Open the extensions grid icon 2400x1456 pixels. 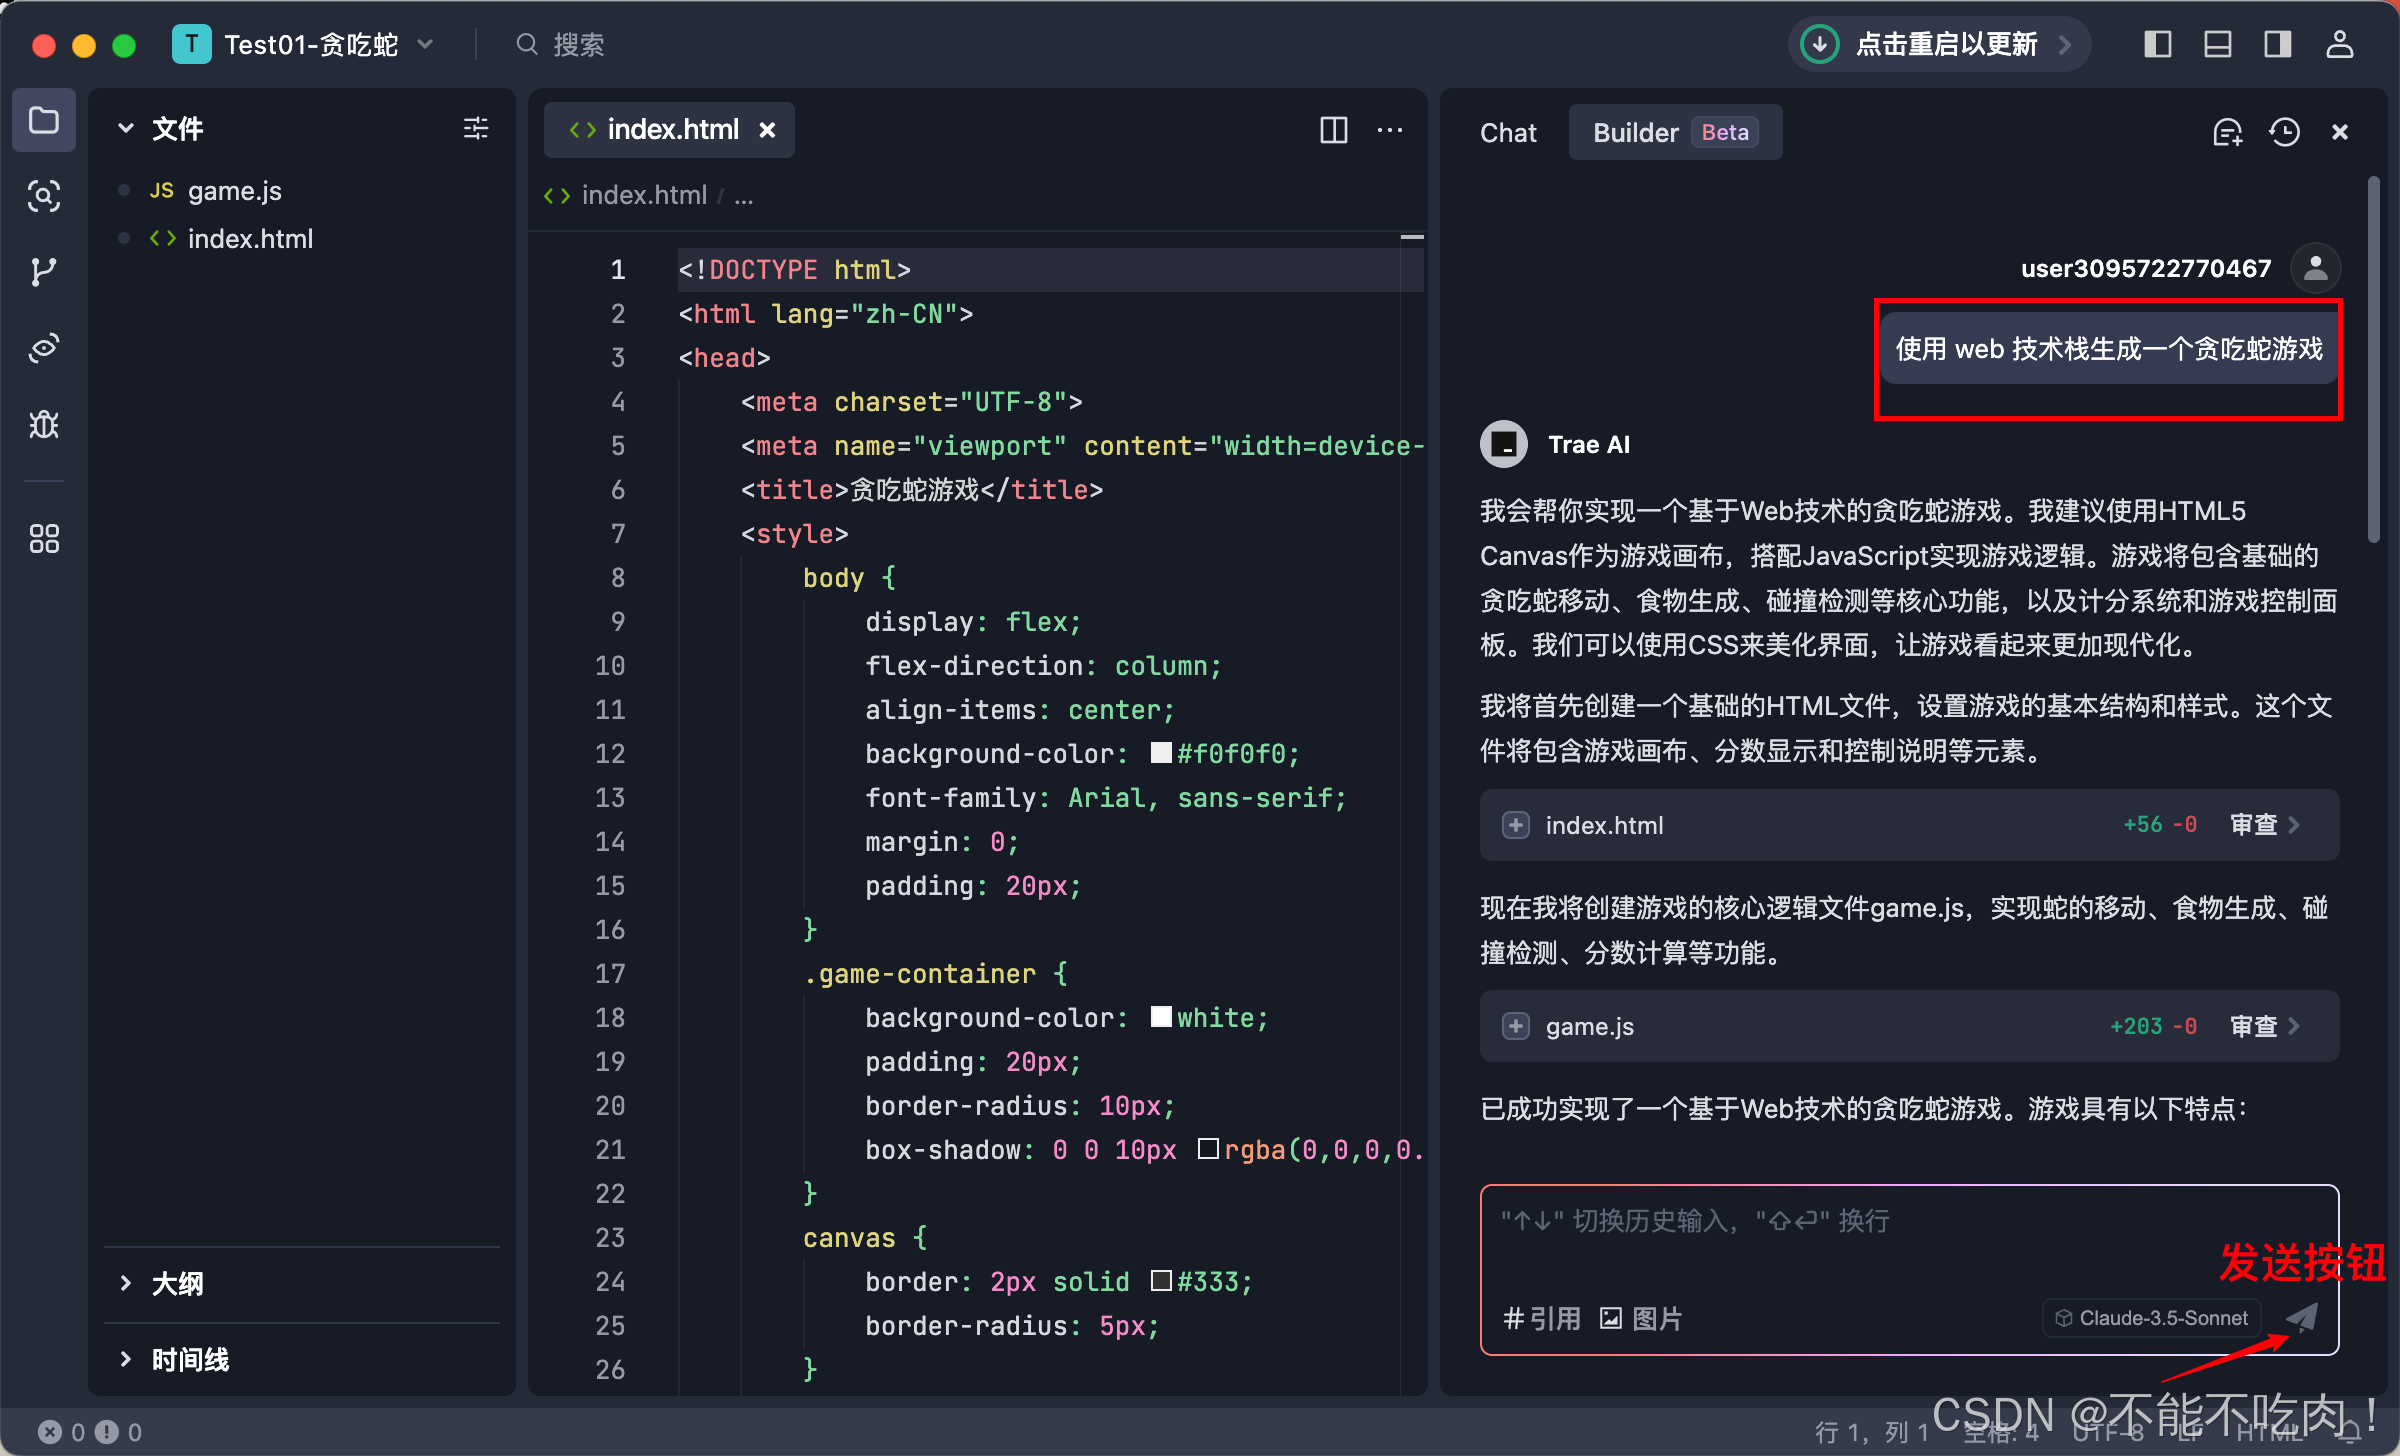(x=43, y=539)
